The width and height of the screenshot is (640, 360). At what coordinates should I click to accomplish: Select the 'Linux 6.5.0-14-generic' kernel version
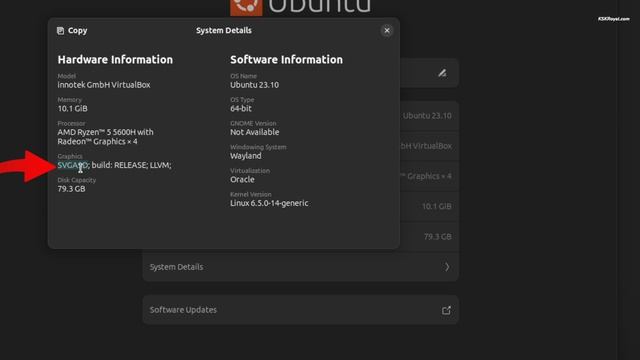[x=269, y=203]
